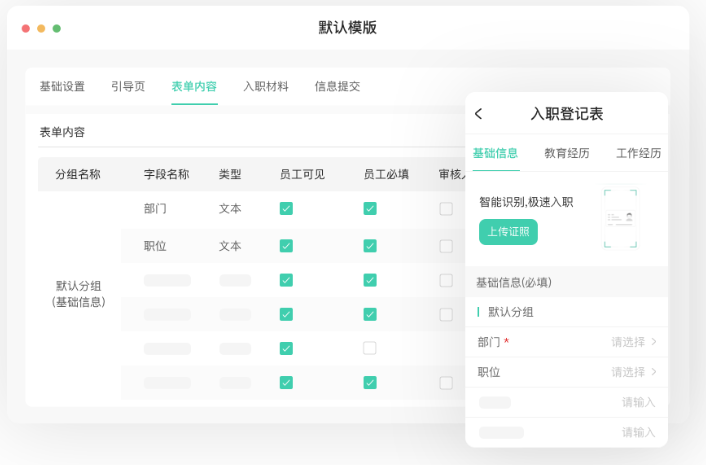This screenshot has width=706, height=465.
Task: Toggle 审核人 checkbox in 部门 row
Action: pos(446,209)
